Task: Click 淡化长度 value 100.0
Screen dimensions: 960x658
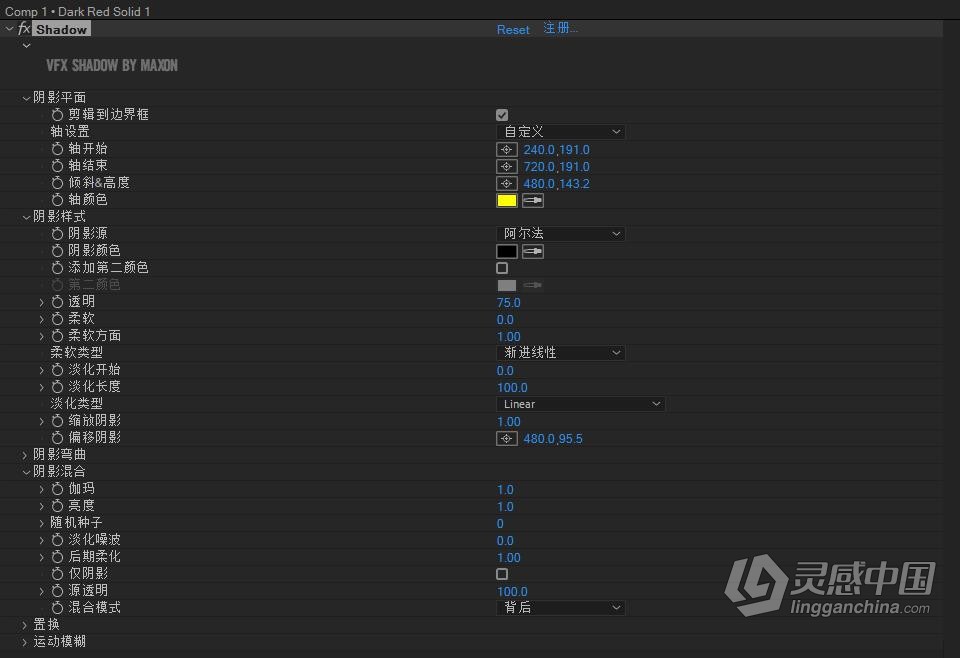Action: click(512, 387)
